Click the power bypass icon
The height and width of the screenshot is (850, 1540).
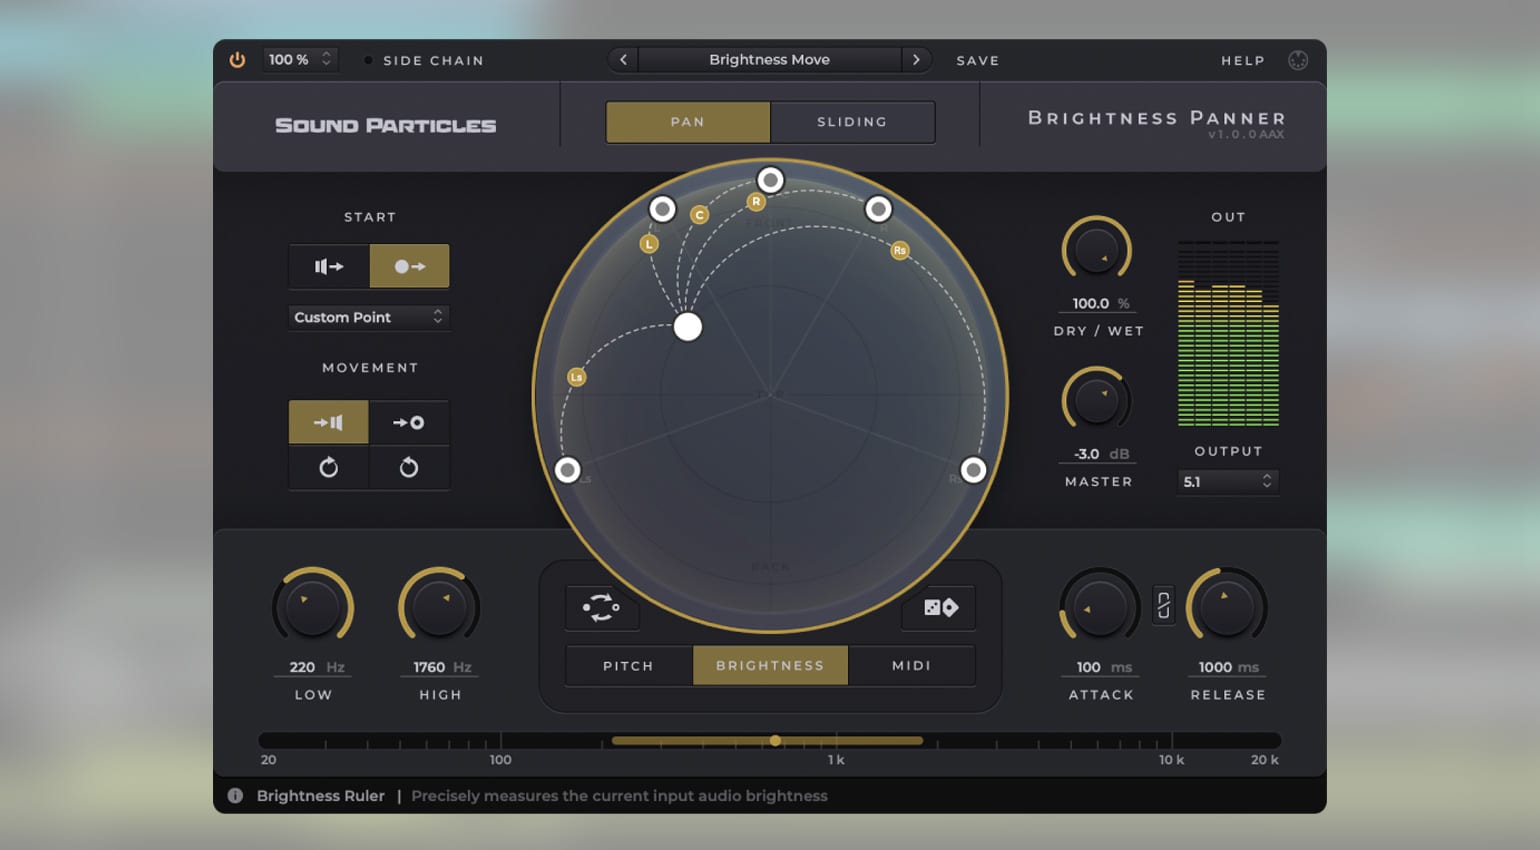pos(237,60)
